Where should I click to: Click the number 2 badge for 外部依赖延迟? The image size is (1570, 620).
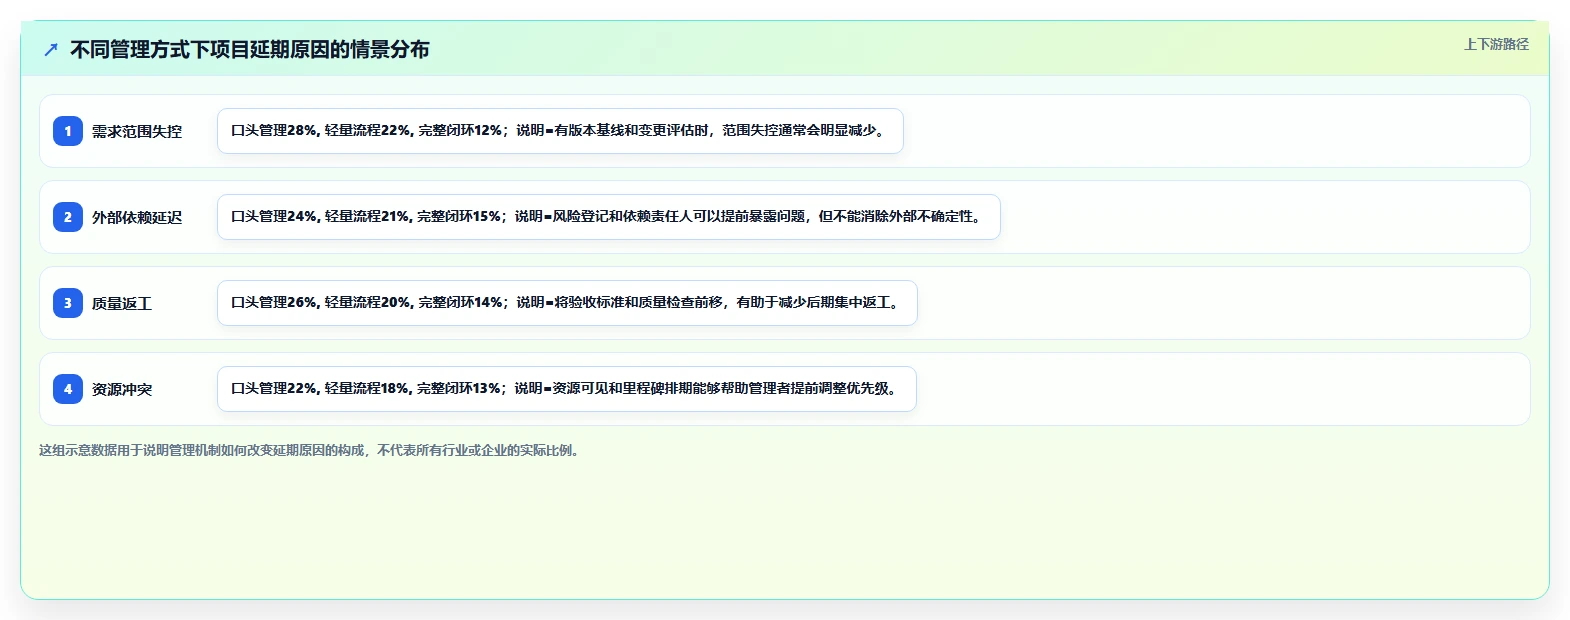68,217
